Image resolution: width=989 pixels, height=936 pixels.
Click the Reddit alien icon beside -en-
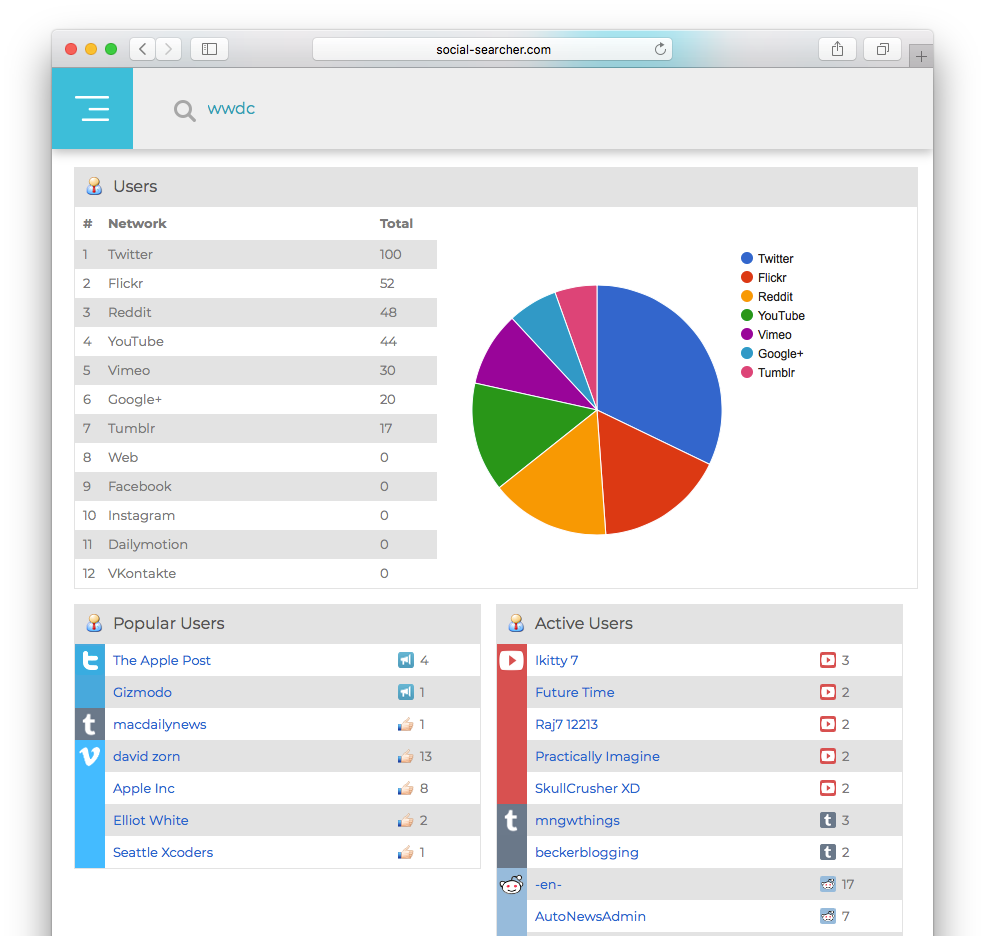point(512,884)
